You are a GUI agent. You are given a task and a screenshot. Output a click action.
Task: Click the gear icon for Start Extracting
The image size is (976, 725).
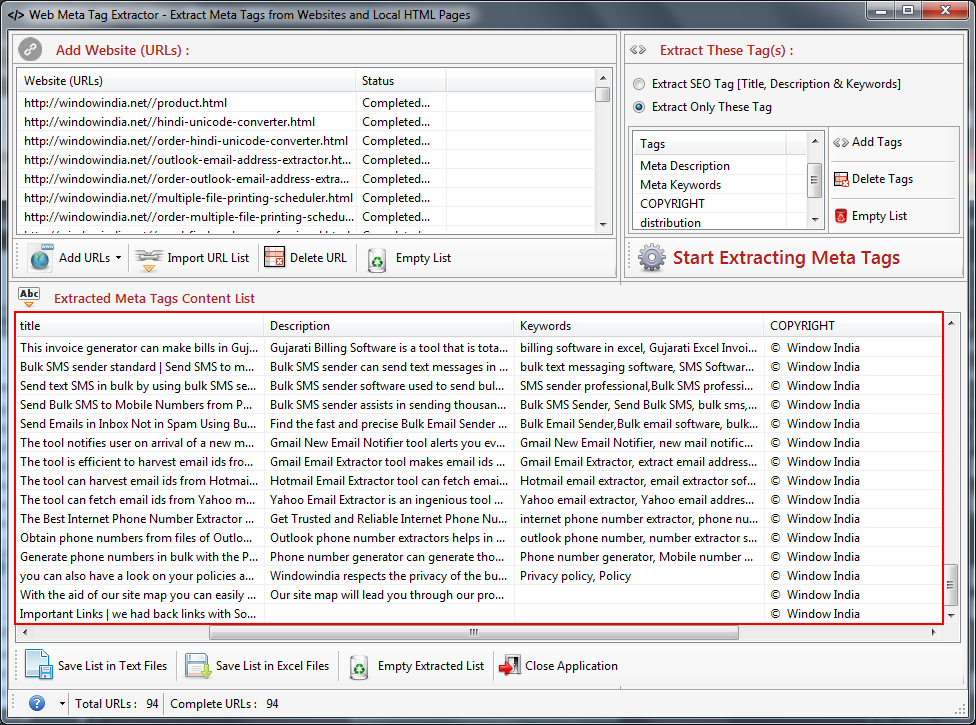click(x=651, y=258)
